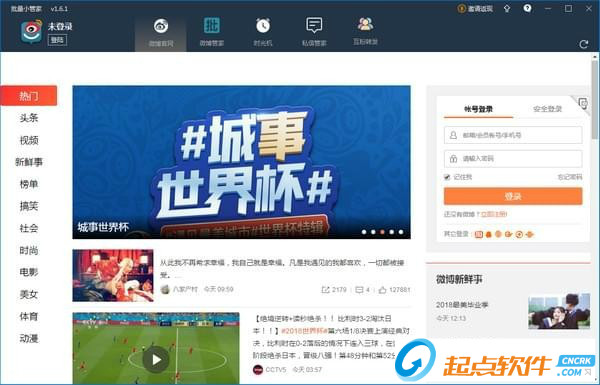Click the 登陆 button under 未登录
Screen dimensions: 600x385
pyautogui.click(x=57, y=40)
